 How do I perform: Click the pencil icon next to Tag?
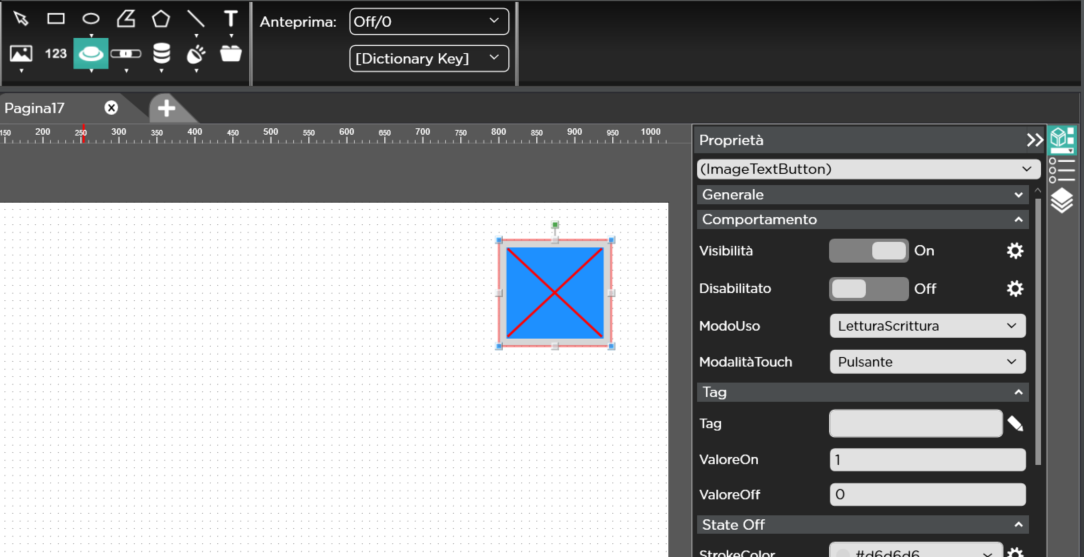pyautogui.click(x=1015, y=424)
